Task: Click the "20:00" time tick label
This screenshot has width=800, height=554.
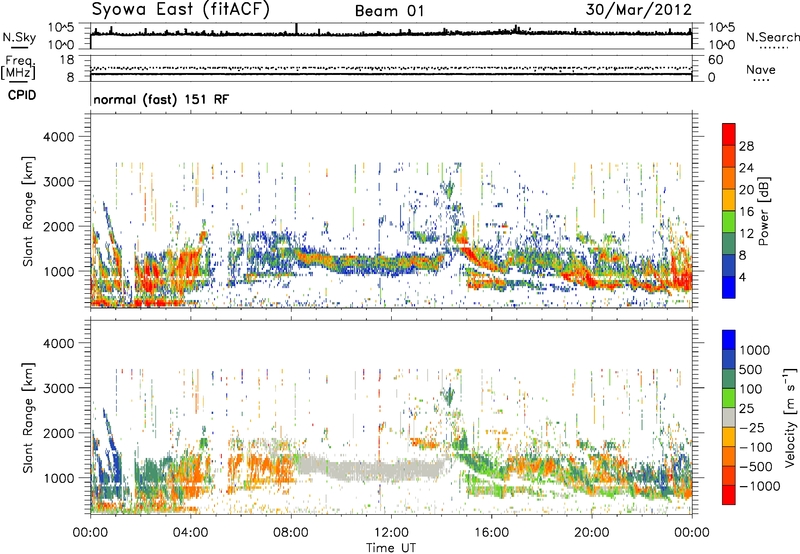Action: [x=591, y=533]
